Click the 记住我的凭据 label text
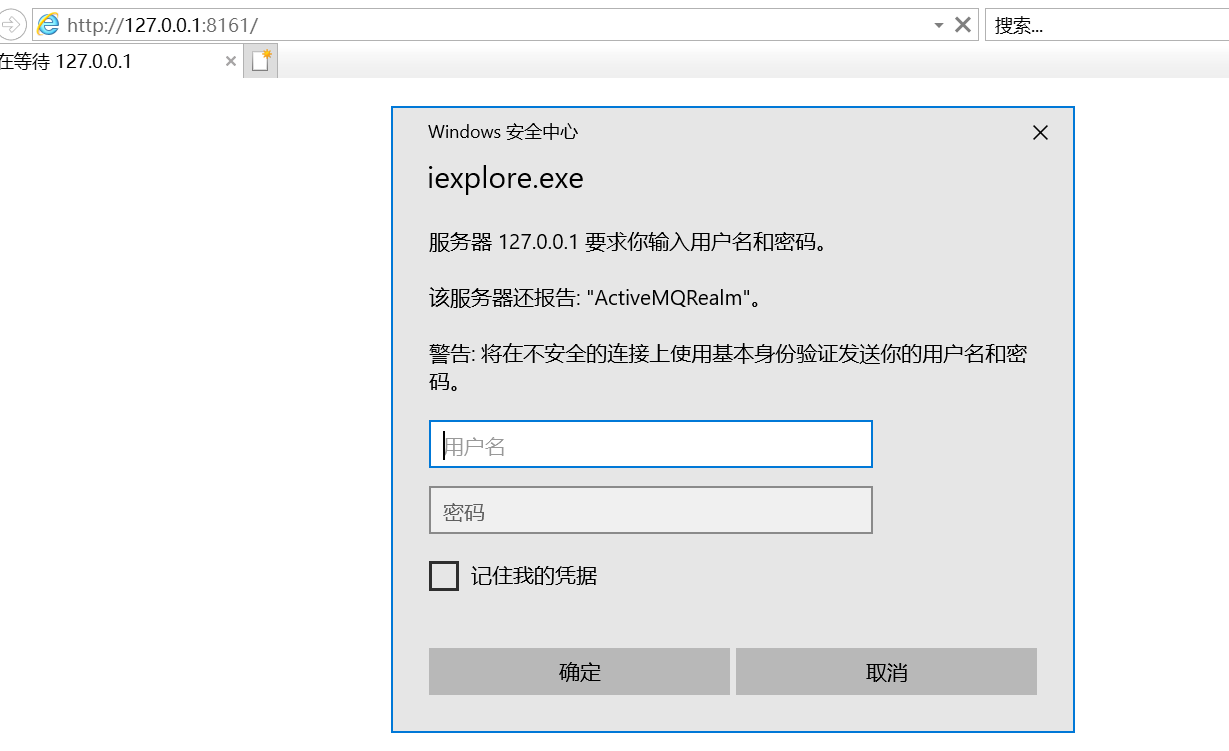The image size is (1229, 751). (534, 576)
